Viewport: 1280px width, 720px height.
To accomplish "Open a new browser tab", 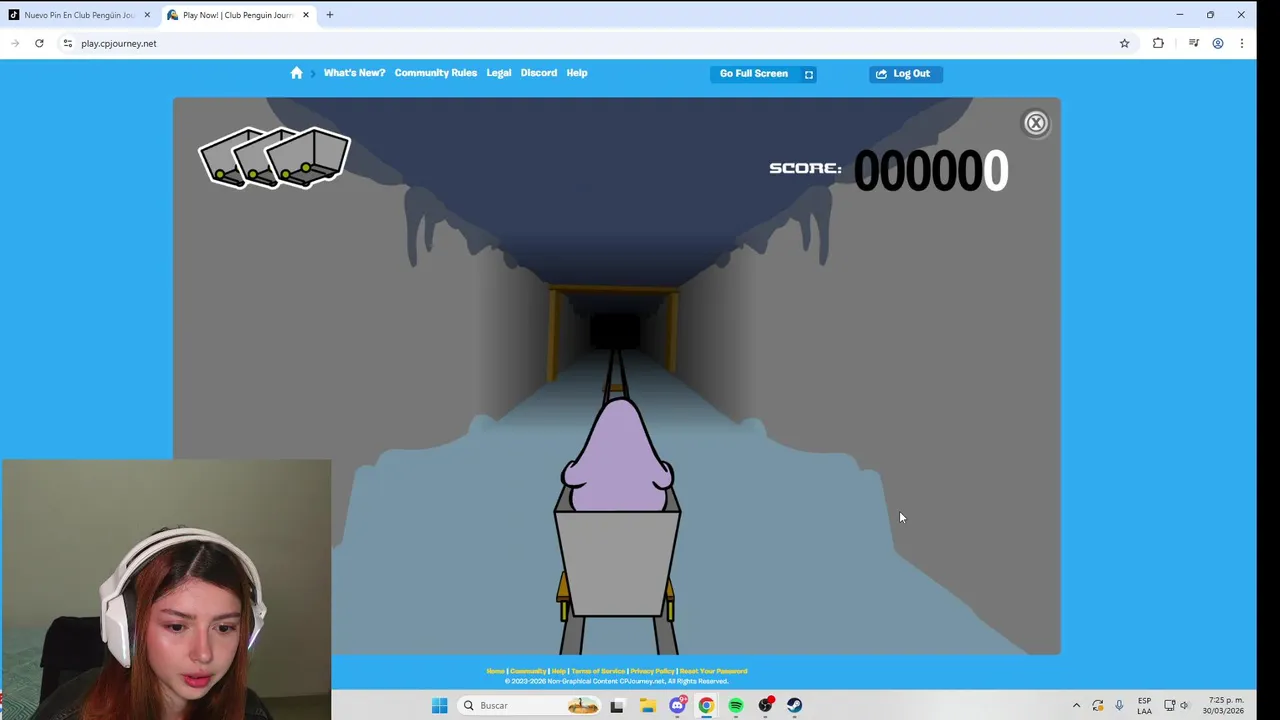I will pos(330,15).
